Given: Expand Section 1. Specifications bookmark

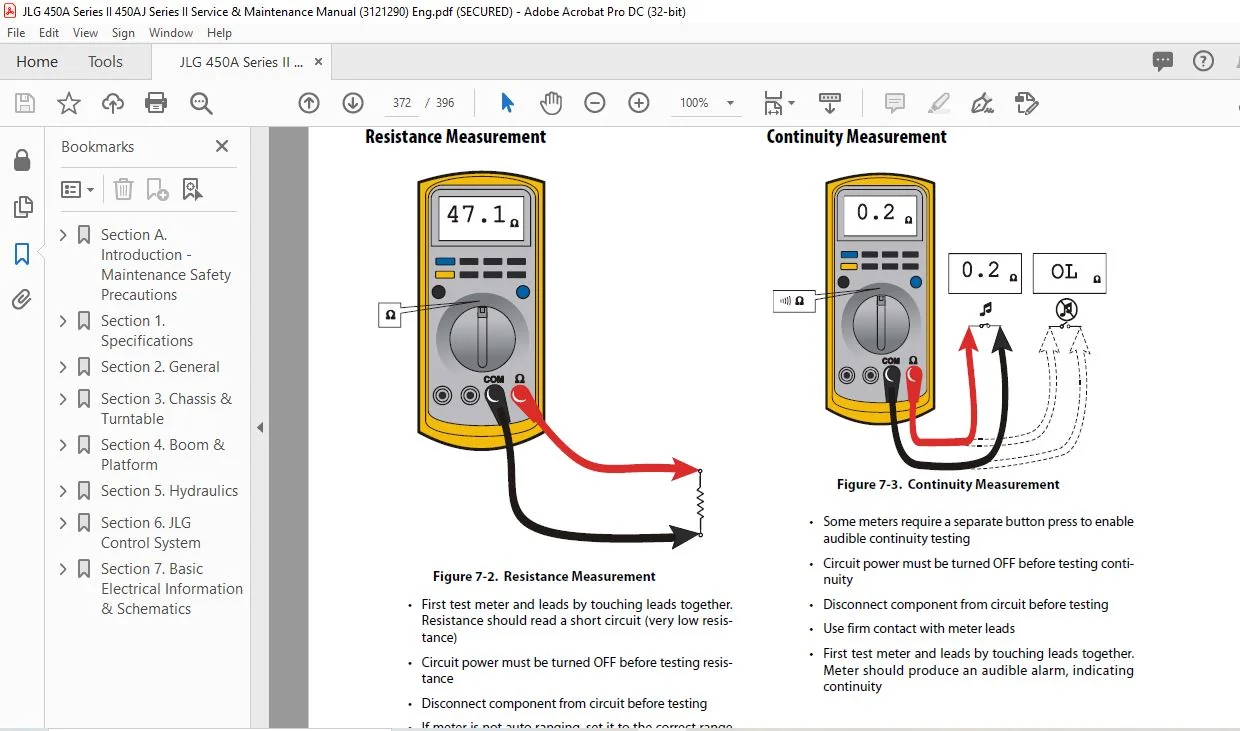Looking at the screenshot, I should click(x=64, y=321).
